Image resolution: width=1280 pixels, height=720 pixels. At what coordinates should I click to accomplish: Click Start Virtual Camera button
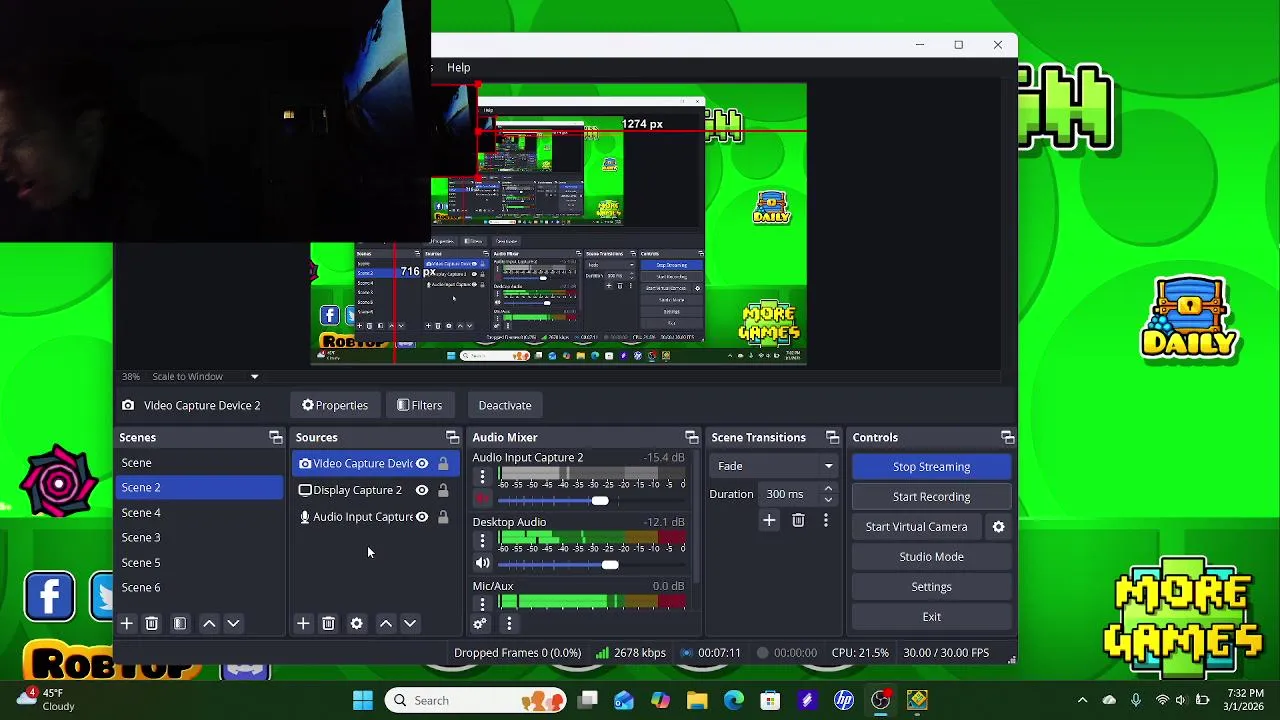pos(916,527)
